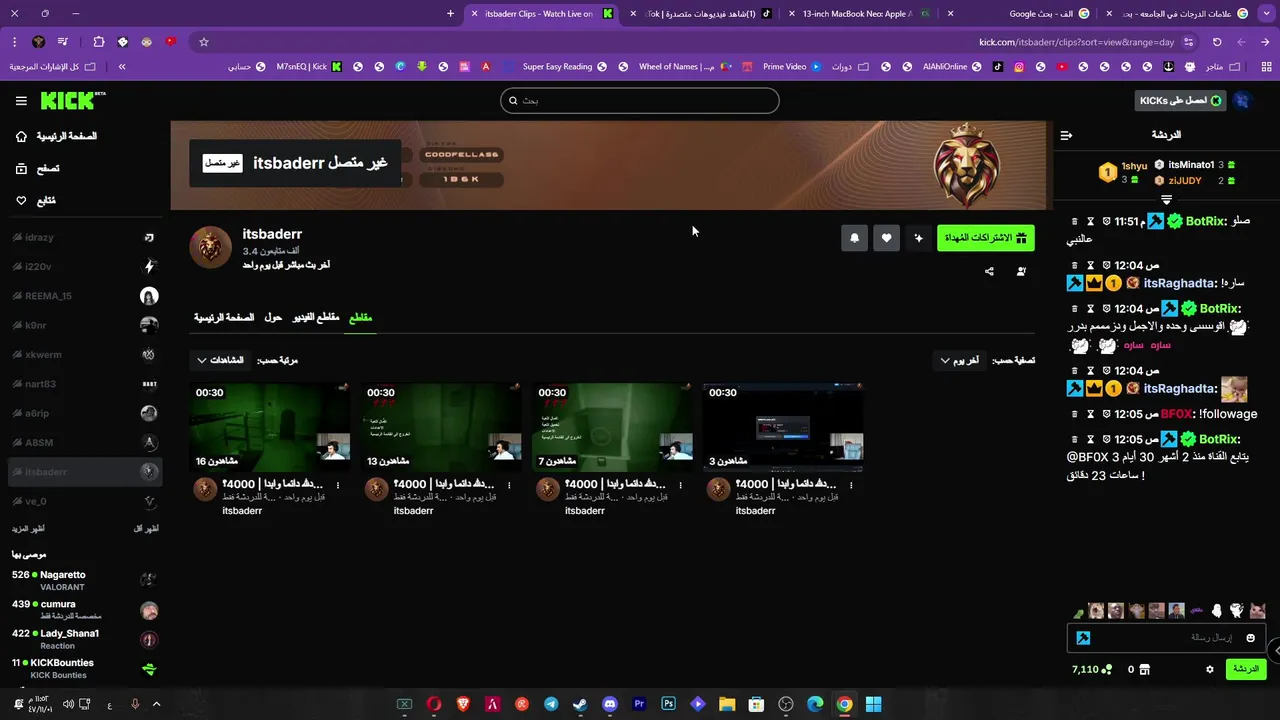This screenshot has height=720, width=1280.
Task: Open the user account avatar top right
Action: 1243,100
